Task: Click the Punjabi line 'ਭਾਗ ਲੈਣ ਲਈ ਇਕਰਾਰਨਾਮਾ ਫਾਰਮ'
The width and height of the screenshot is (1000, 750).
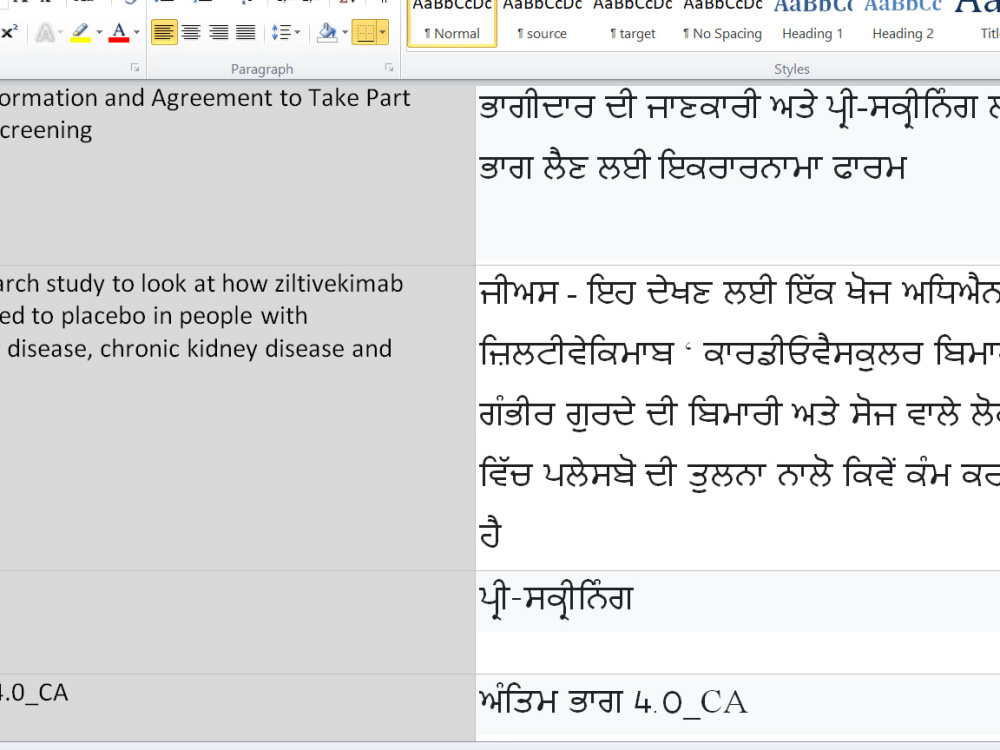Action: tap(693, 168)
